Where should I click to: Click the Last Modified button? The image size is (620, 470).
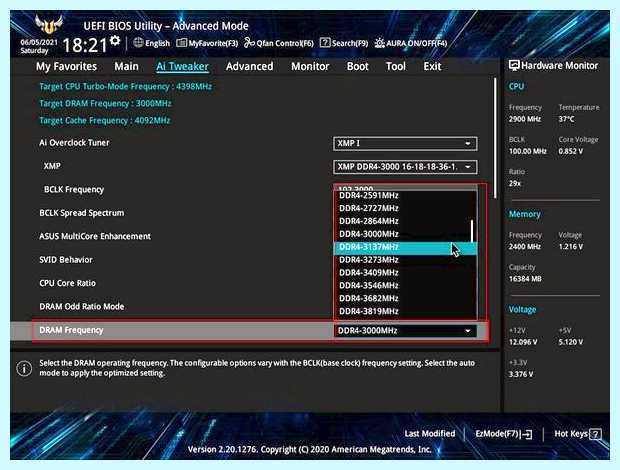429,434
